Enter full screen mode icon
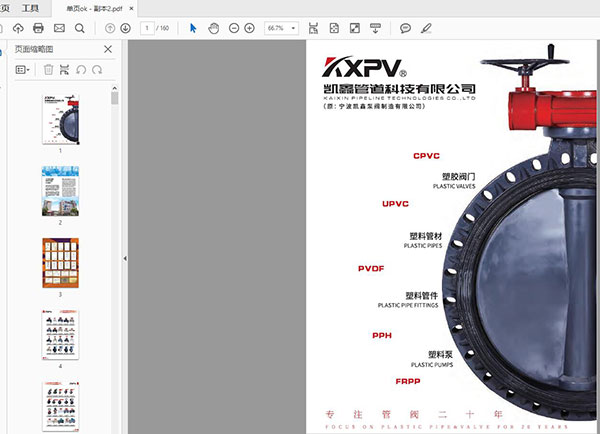The image size is (600, 434). pyautogui.click(x=355, y=28)
